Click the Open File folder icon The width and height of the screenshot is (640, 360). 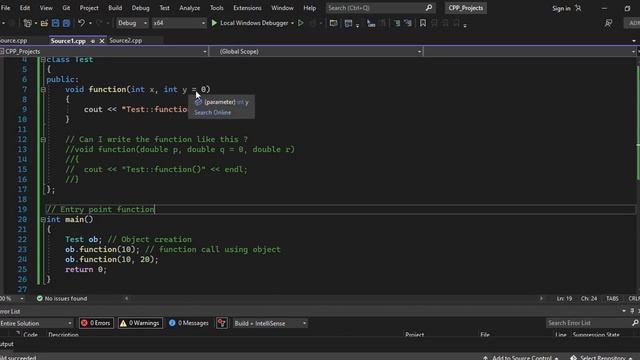click(x=44, y=23)
